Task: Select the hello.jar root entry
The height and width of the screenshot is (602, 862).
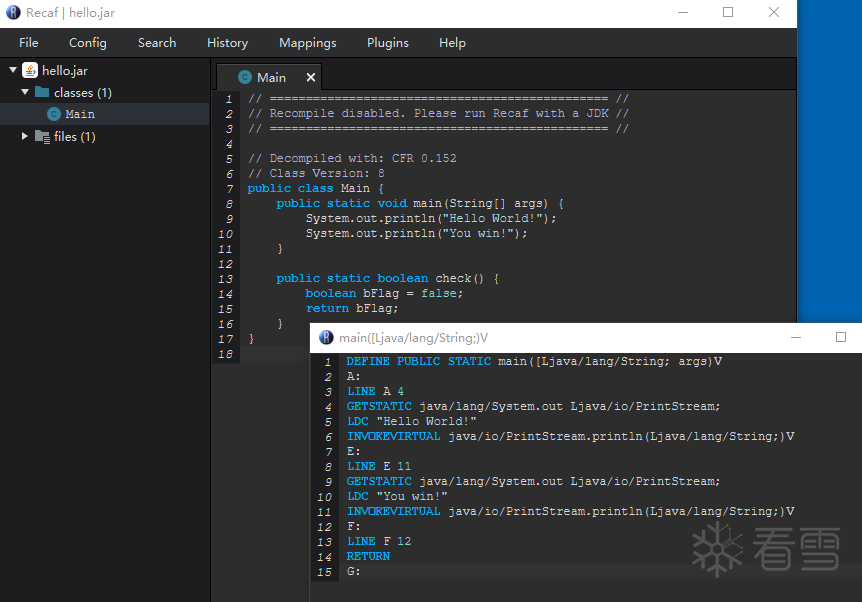Action: click(65, 70)
